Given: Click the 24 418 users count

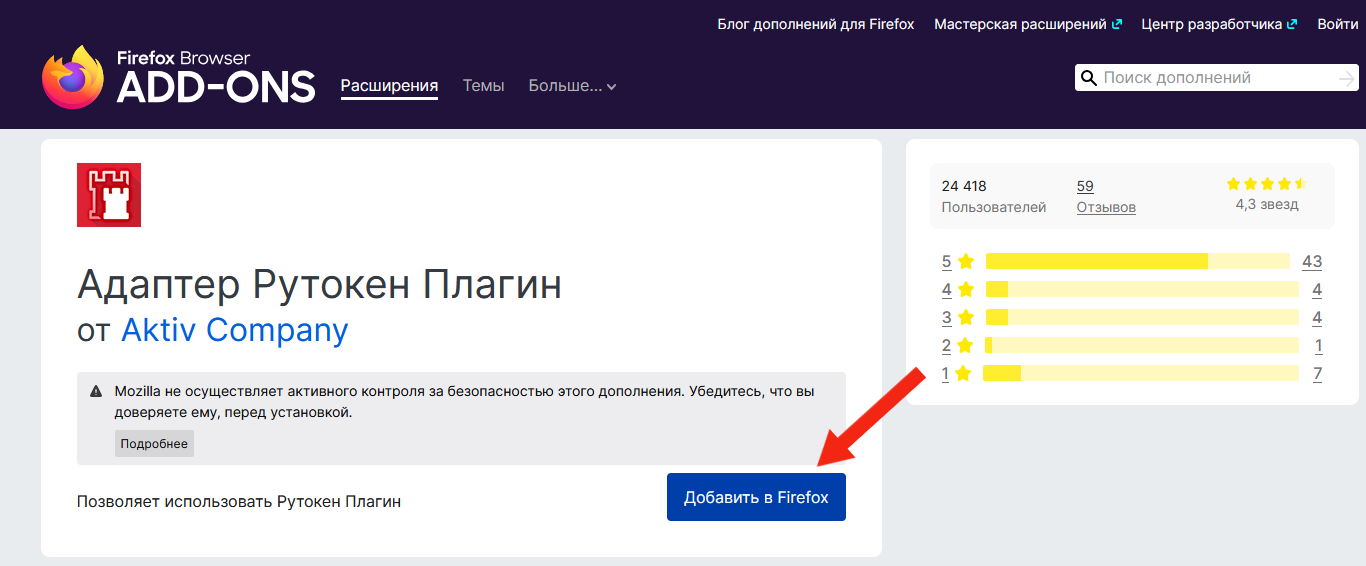Looking at the screenshot, I should 964,186.
